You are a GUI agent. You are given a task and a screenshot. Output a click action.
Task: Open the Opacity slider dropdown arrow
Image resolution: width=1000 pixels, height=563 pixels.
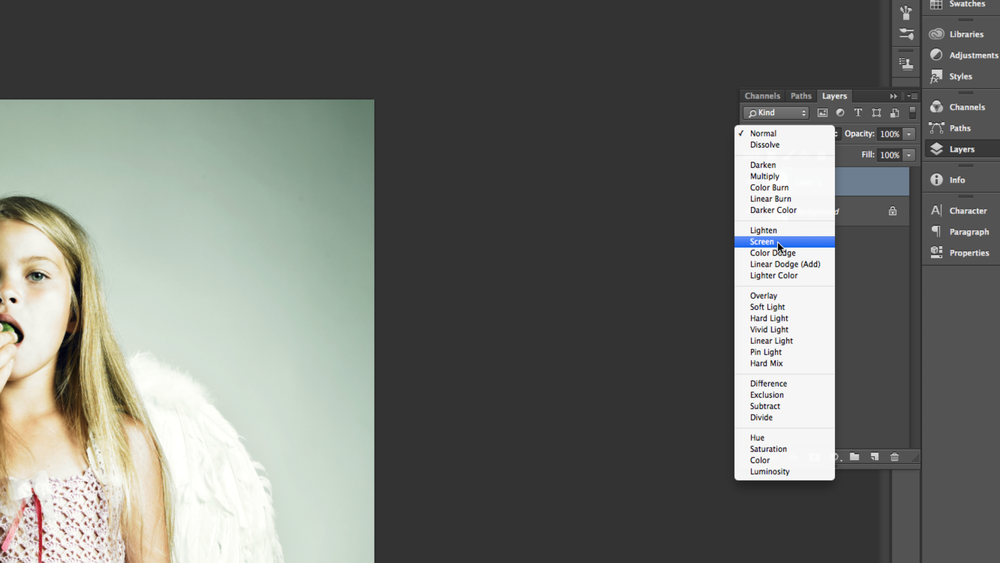pos(909,134)
